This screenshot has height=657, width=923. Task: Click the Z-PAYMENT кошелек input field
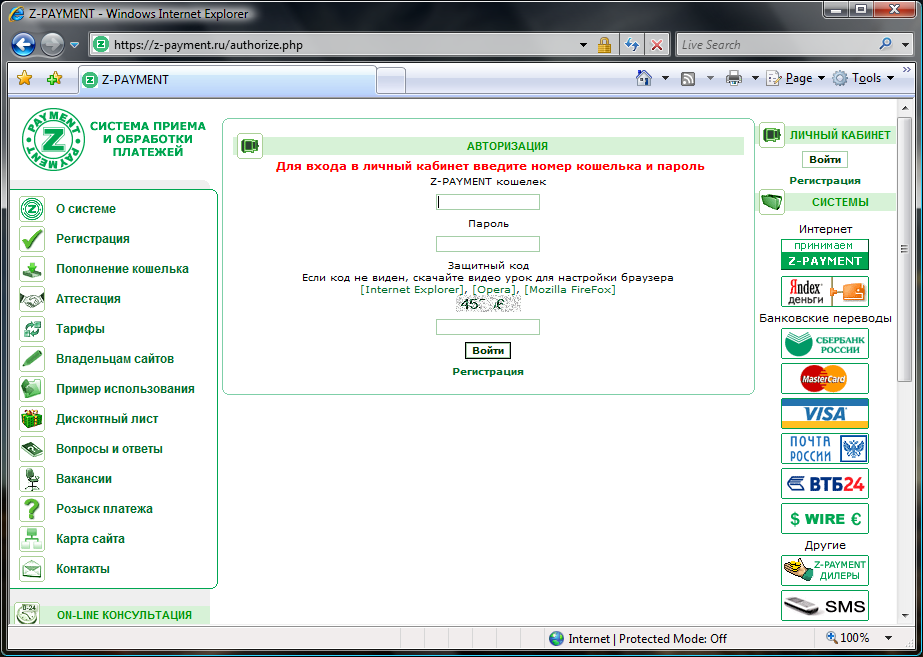[487, 202]
